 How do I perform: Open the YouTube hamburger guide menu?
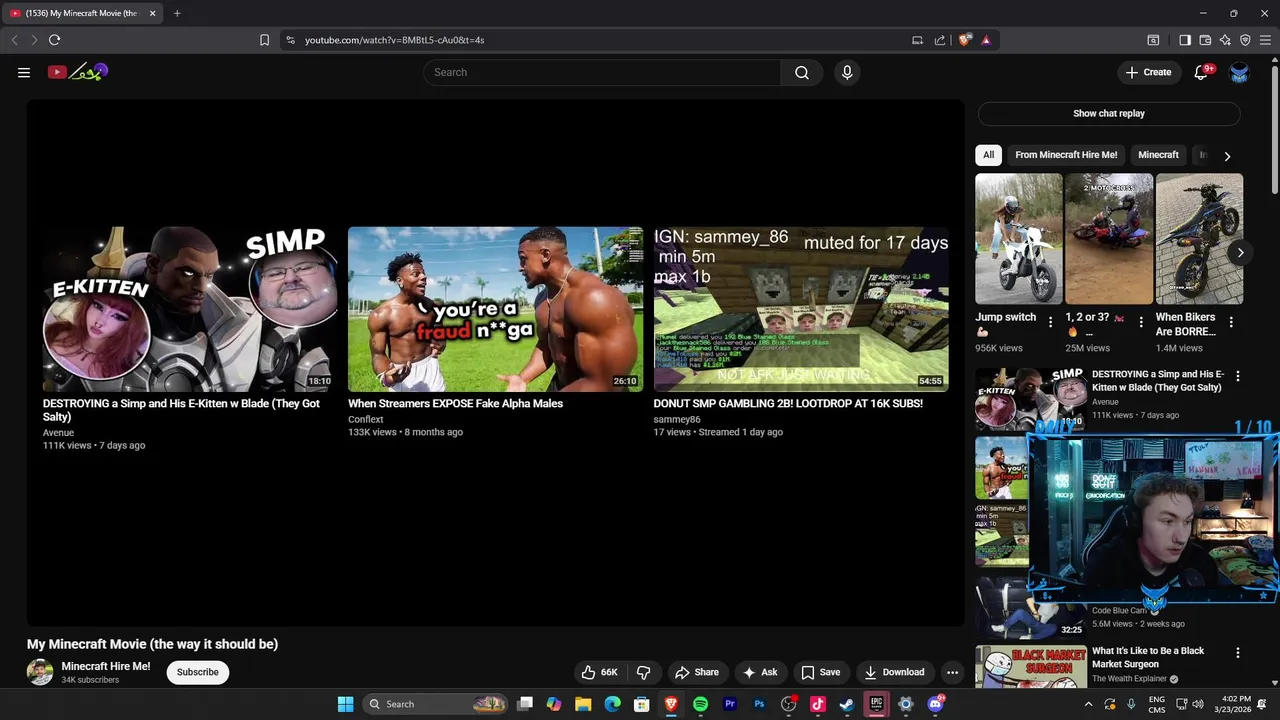[24, 72]
